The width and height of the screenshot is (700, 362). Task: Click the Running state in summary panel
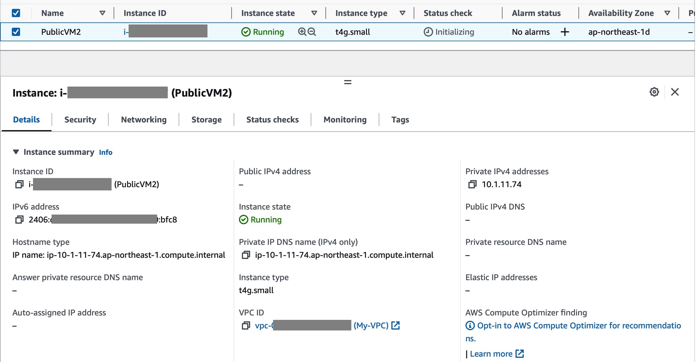click(x=260, y=220)
